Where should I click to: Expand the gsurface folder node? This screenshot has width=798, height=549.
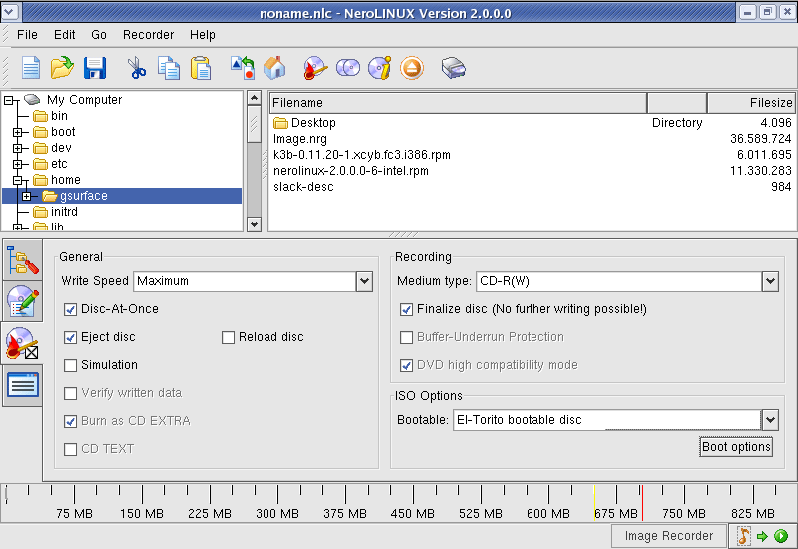click(26, 196)
